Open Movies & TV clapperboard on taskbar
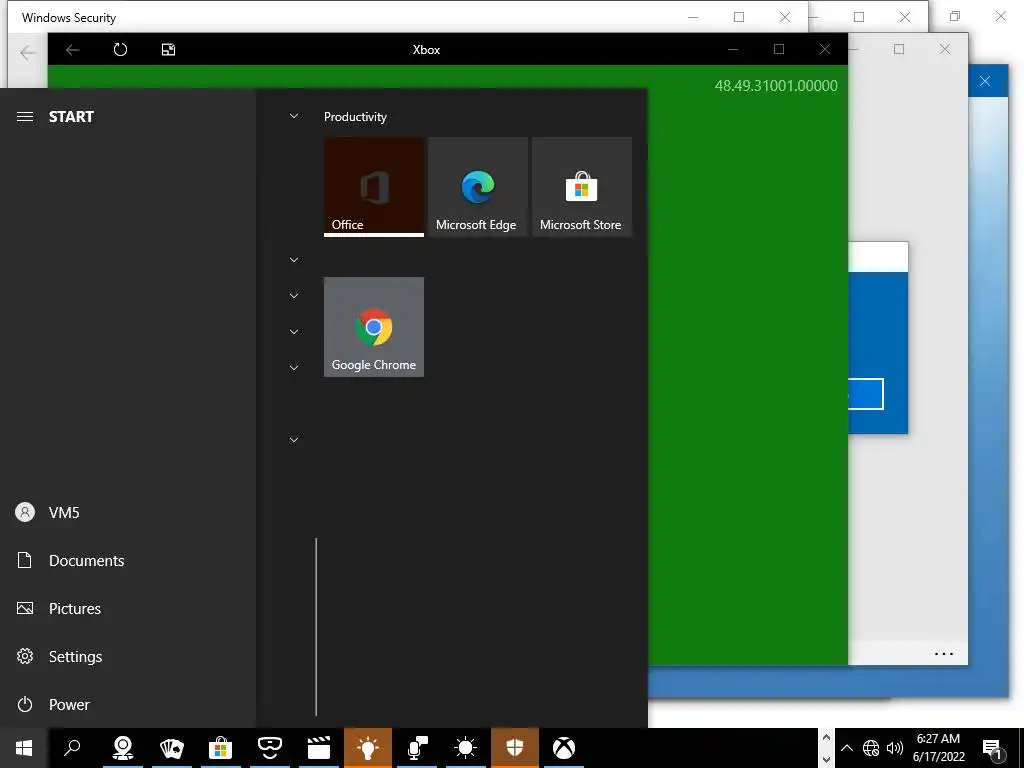This screenshot has width=1024, height=768. [319, 748]
